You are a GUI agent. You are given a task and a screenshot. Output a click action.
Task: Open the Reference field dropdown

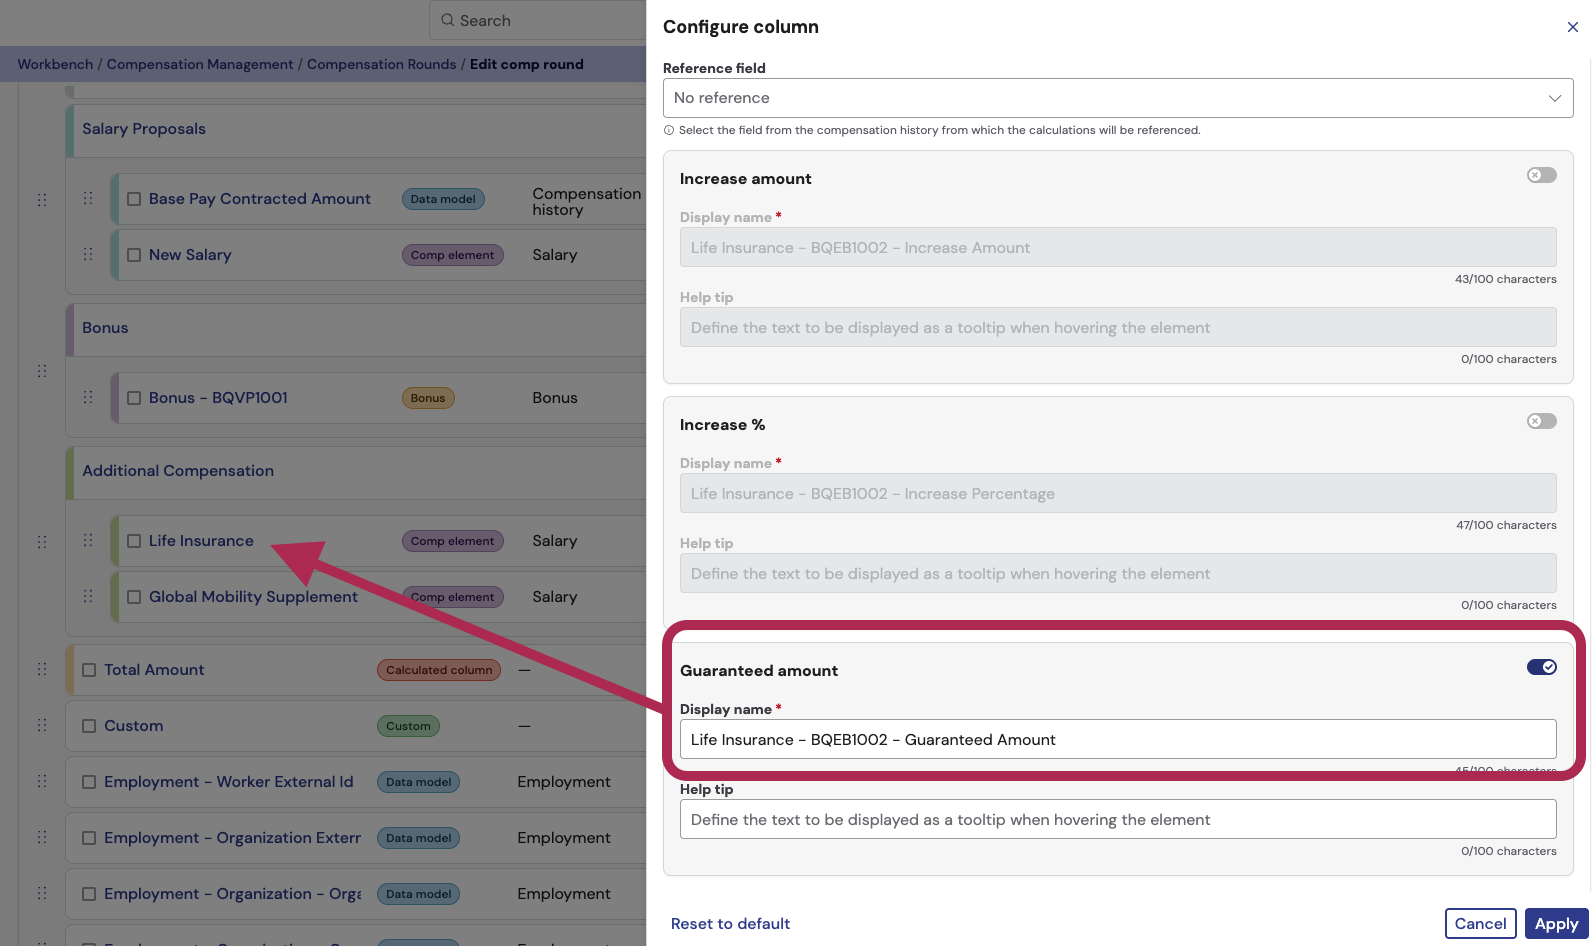tap(1117, 98)
